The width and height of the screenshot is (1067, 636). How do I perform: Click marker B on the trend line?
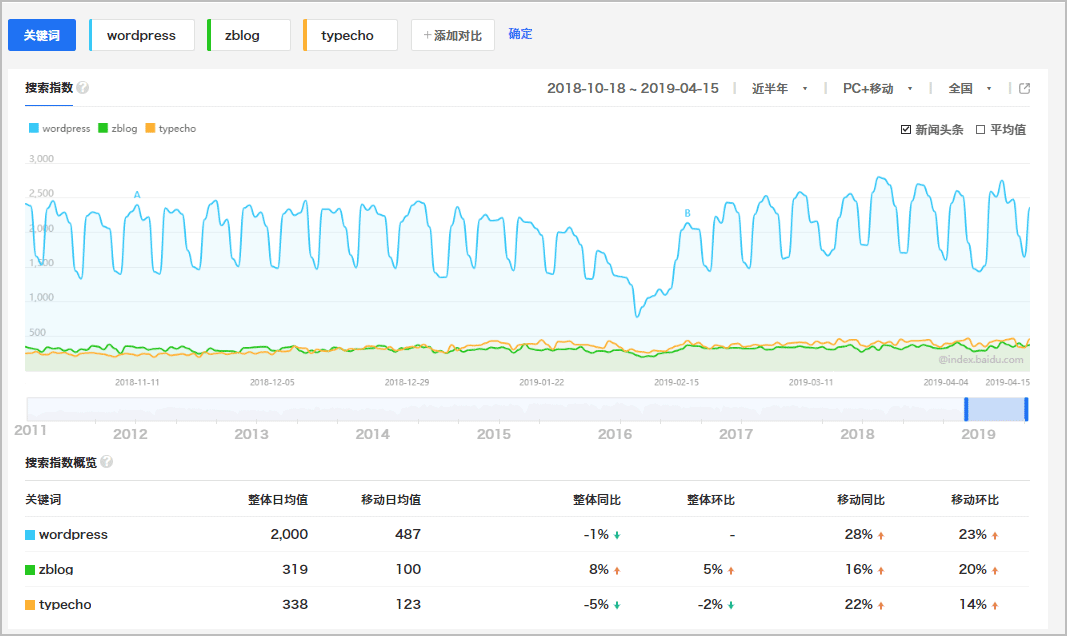click(688, 213)
